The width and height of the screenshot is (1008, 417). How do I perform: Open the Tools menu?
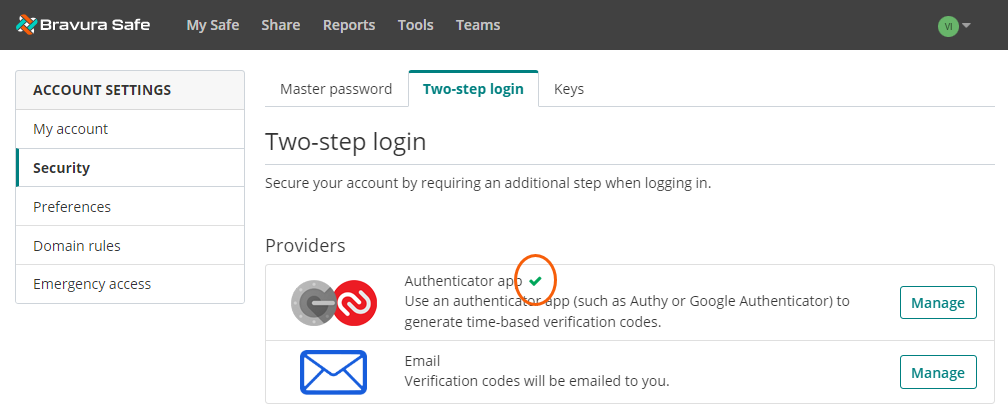(x=415, y=25)
